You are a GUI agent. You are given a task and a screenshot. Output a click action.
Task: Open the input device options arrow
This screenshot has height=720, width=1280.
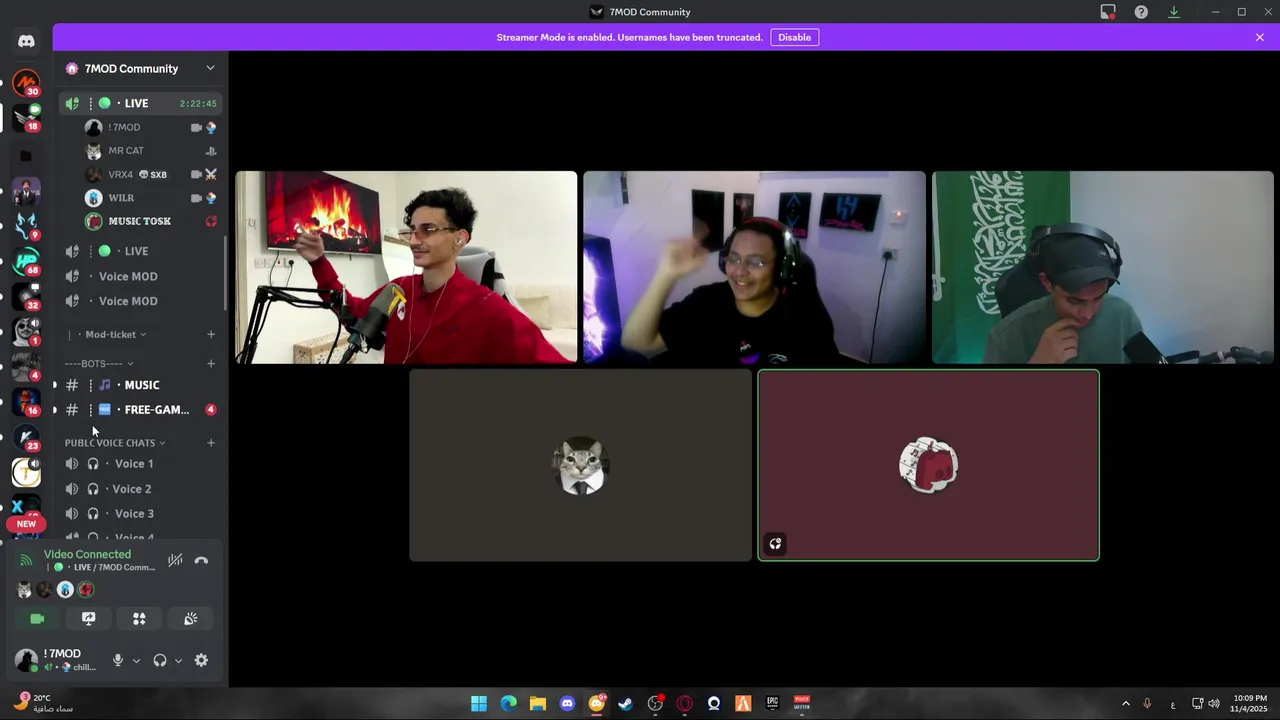tap(136, 660)
